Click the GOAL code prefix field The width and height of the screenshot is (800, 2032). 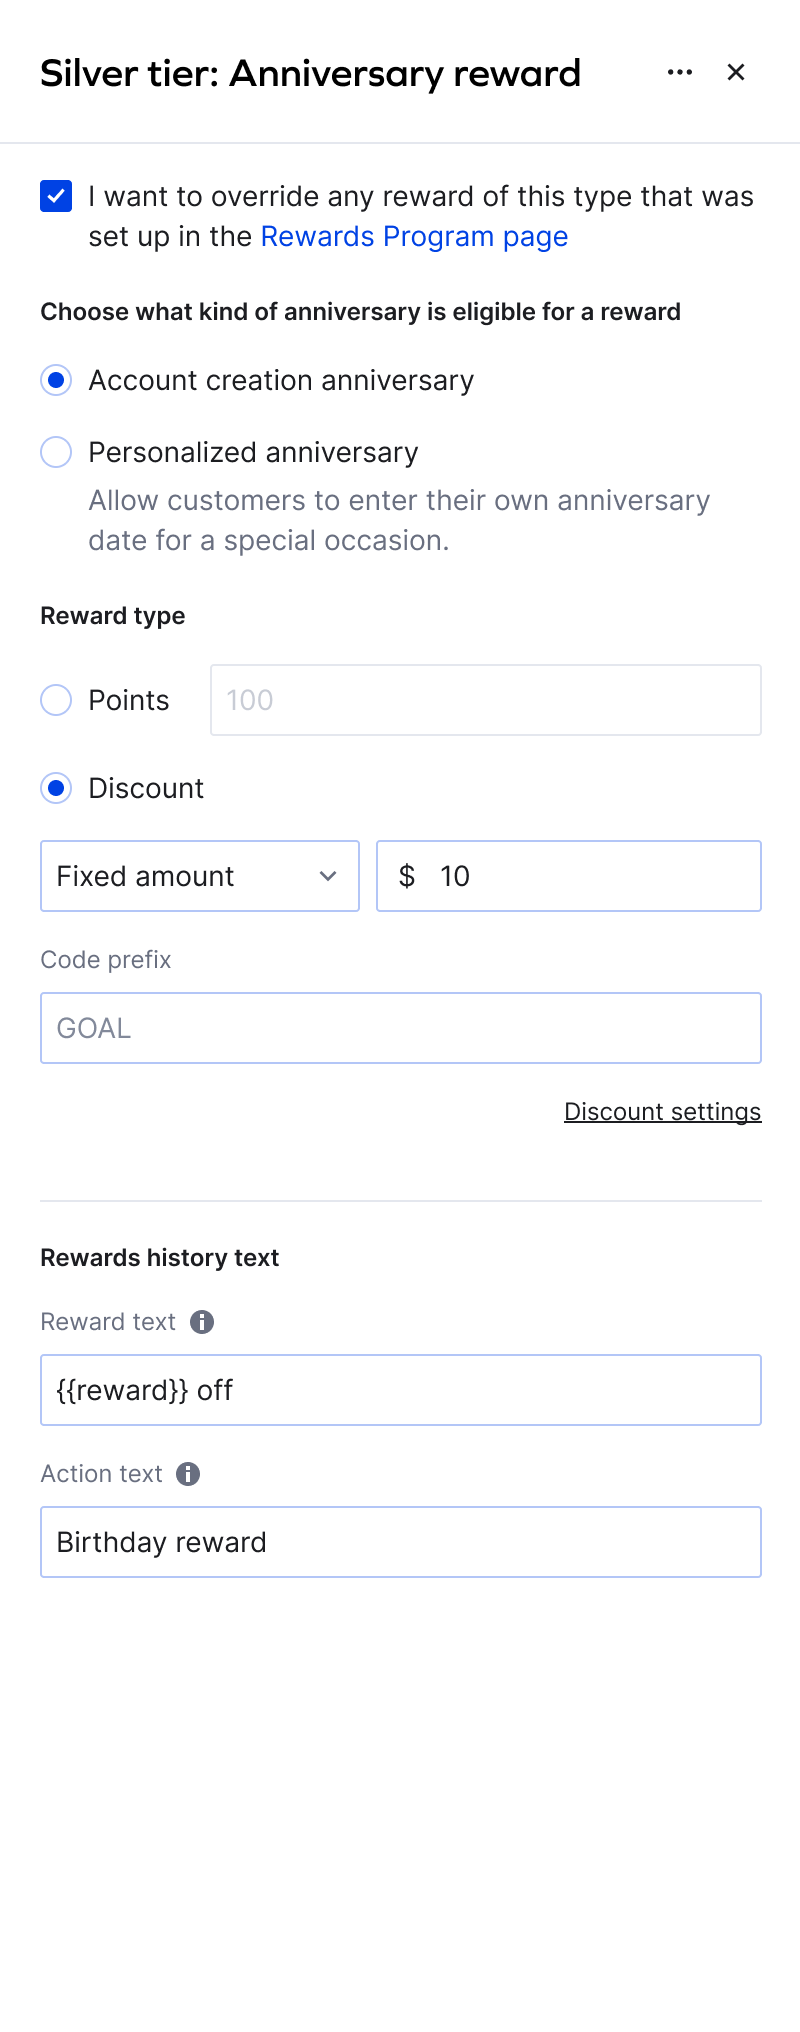point(400,1028)
